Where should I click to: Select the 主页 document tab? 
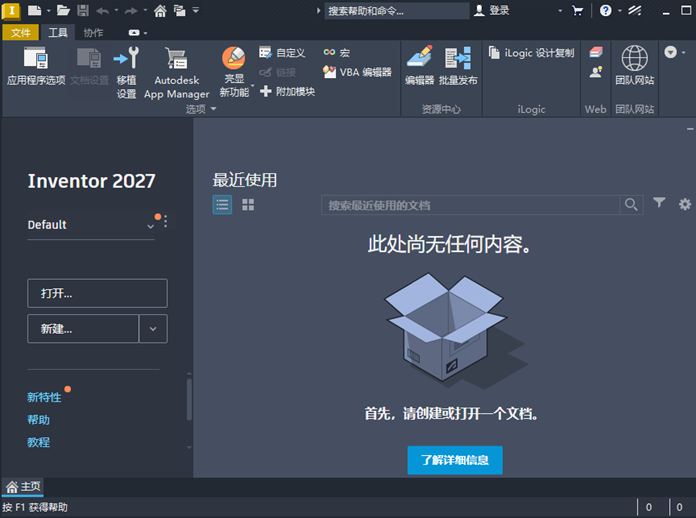pyautogui.click(x=23, y=487)
